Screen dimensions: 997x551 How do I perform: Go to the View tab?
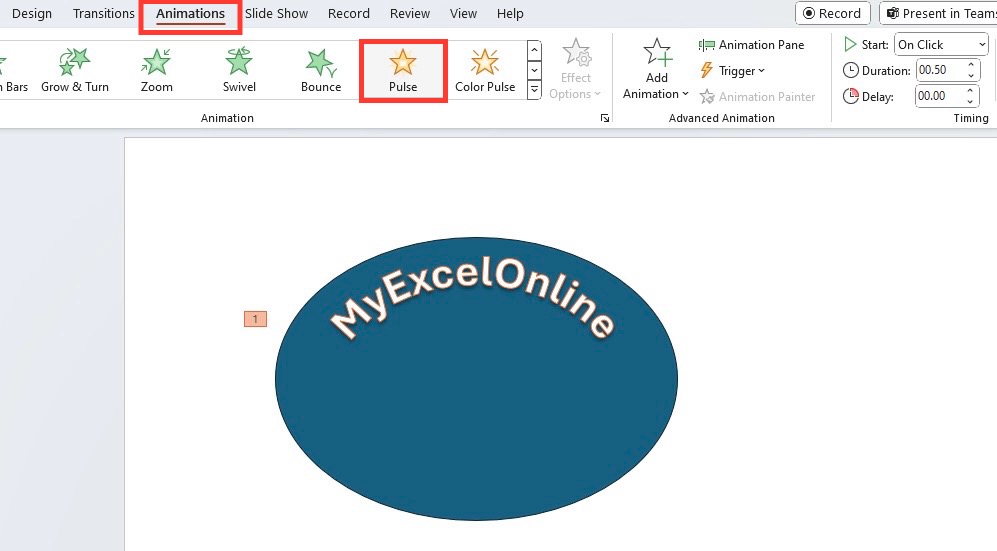click(x=463, y=13)
